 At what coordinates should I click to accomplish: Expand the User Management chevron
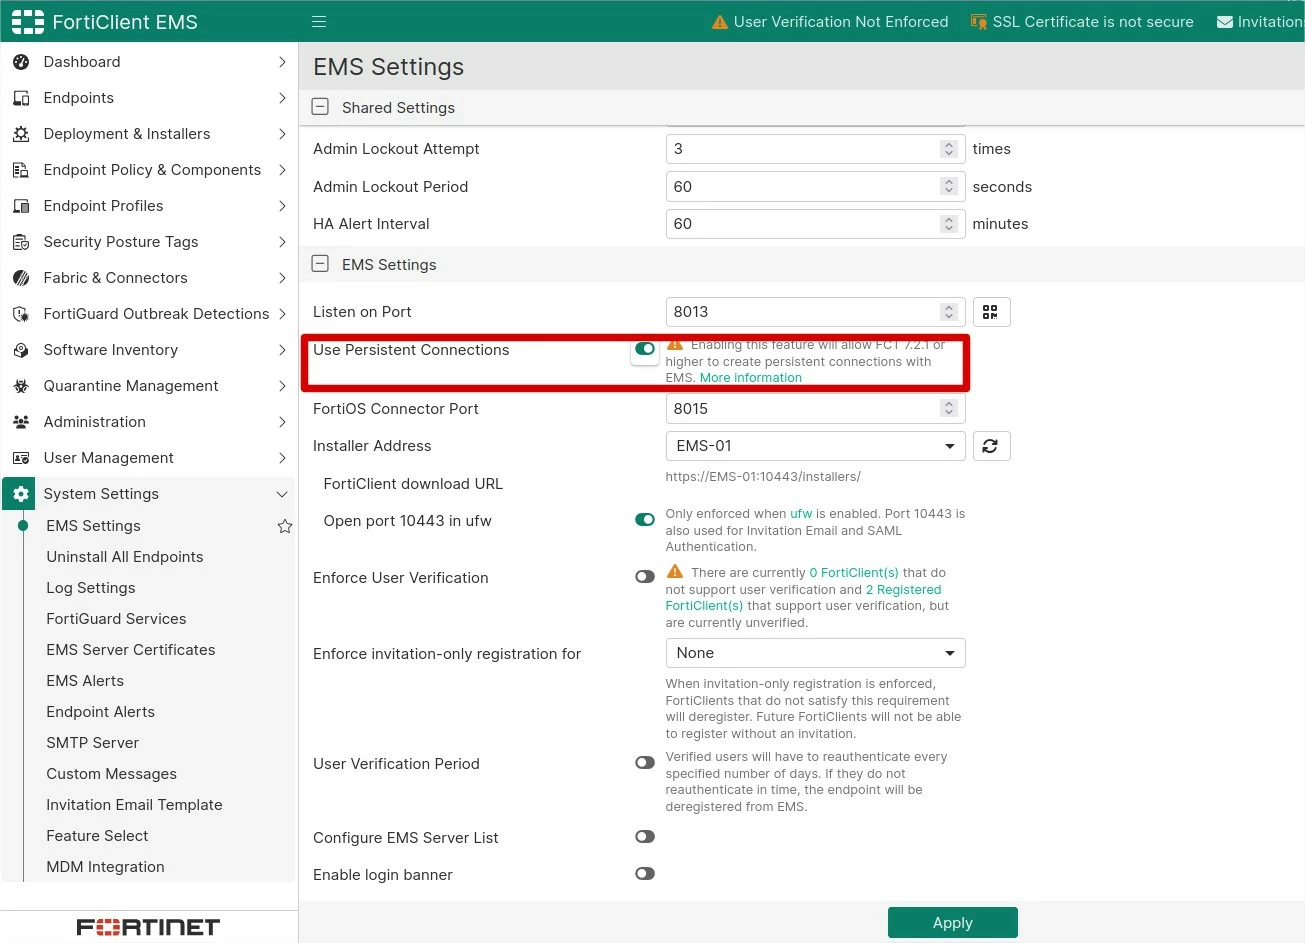[x=282, y=458]
